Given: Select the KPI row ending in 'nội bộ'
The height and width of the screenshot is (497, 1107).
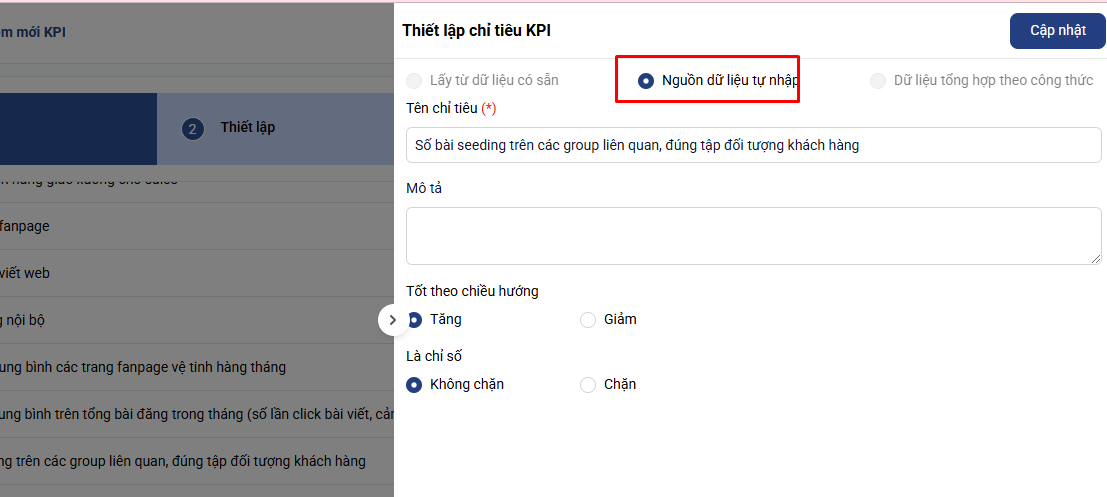Looking at the screenshot, I should tap(150, 320).
